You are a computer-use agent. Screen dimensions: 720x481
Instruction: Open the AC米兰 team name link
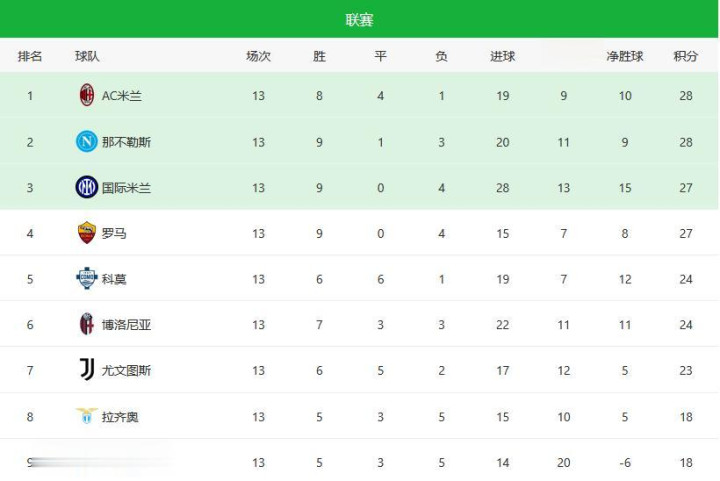(x=122, y=96)
